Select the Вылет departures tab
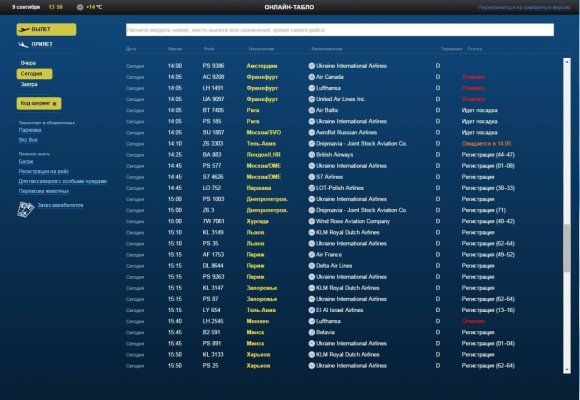The image size is (580, 400). [46, 30]
